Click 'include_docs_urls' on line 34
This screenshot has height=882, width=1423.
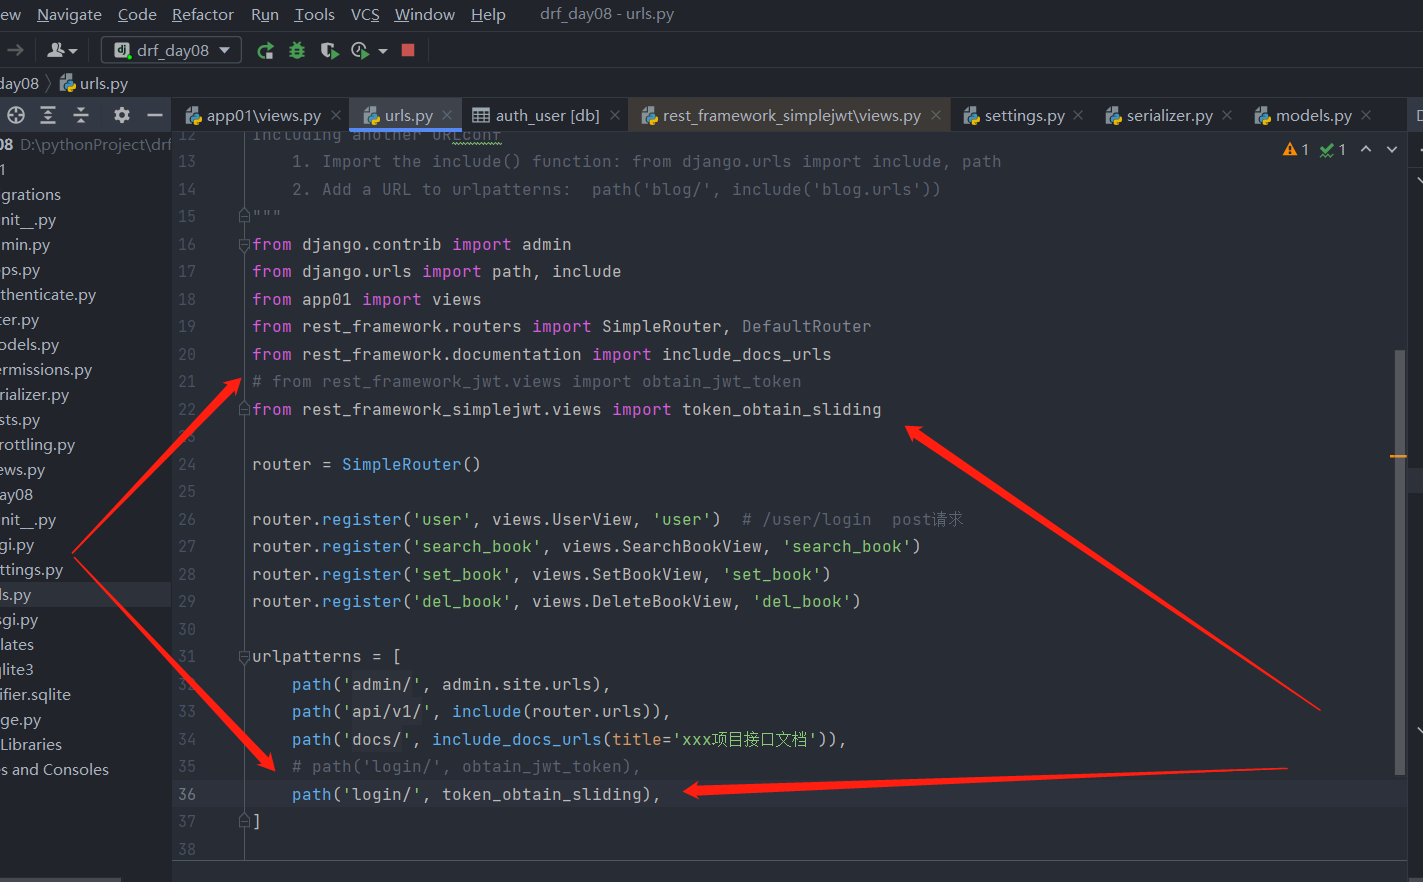tap(517, 739)
